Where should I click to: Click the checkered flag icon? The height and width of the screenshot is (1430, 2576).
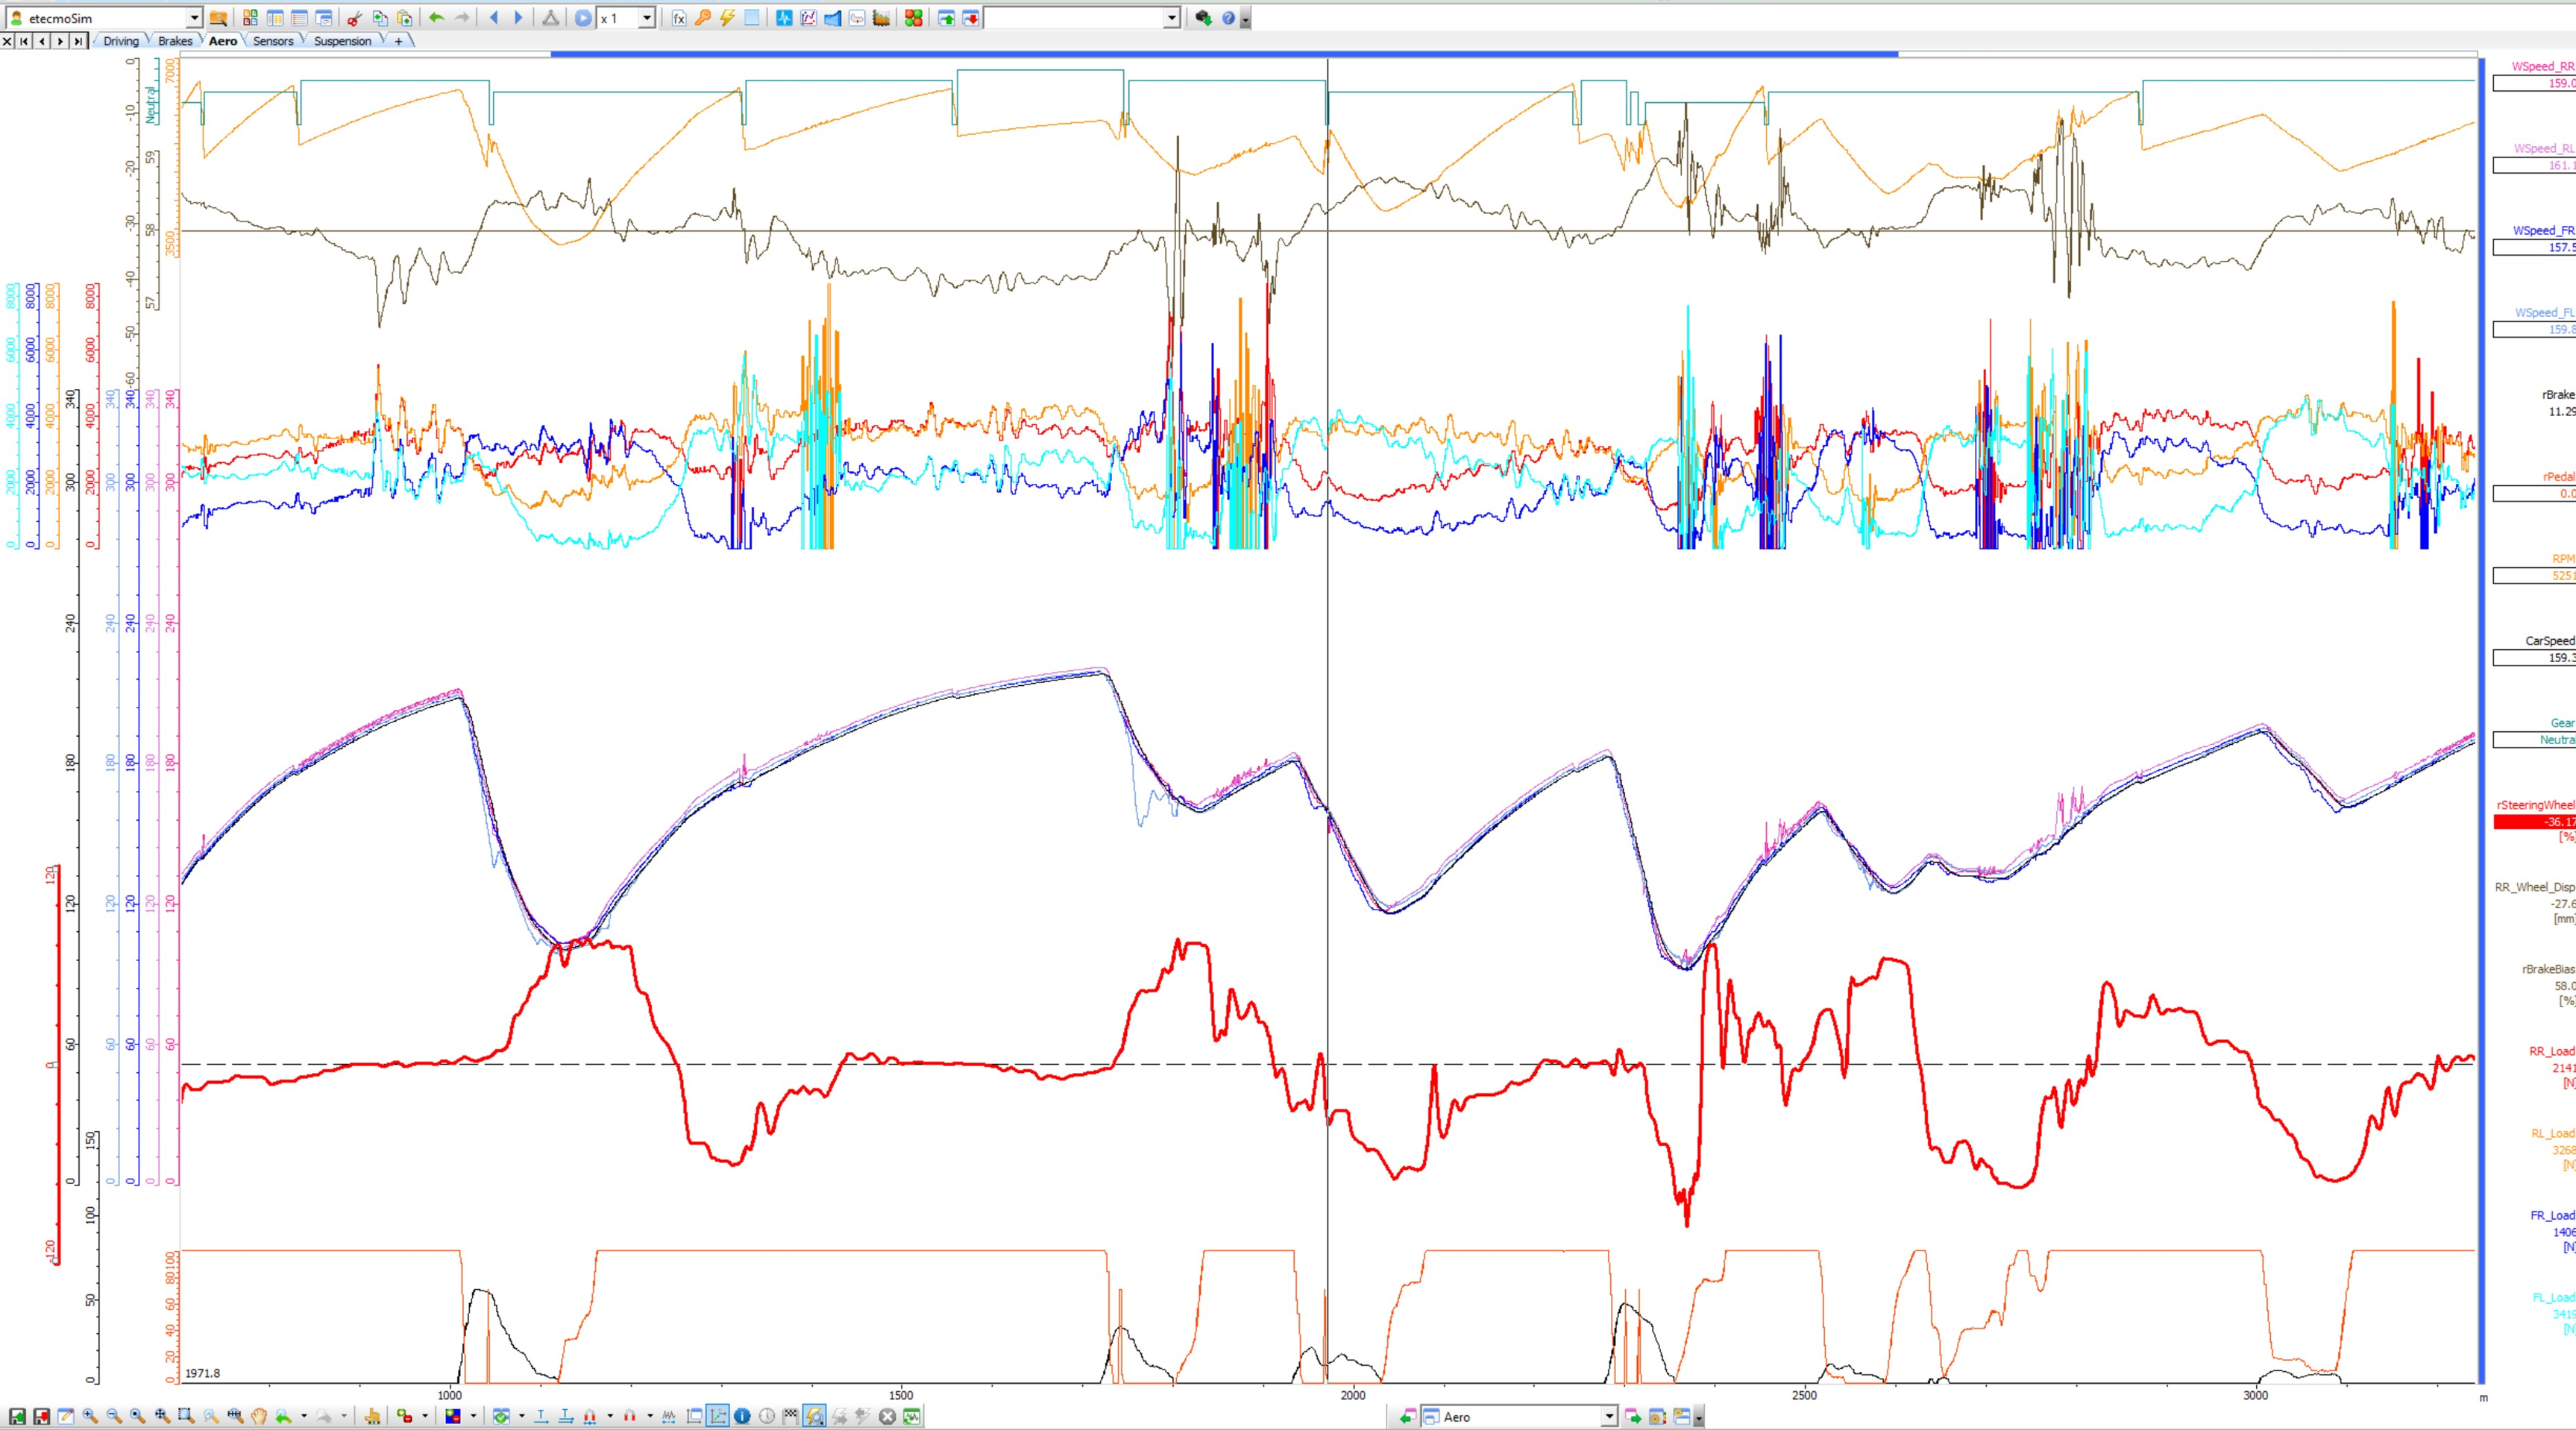(791, 1416)
